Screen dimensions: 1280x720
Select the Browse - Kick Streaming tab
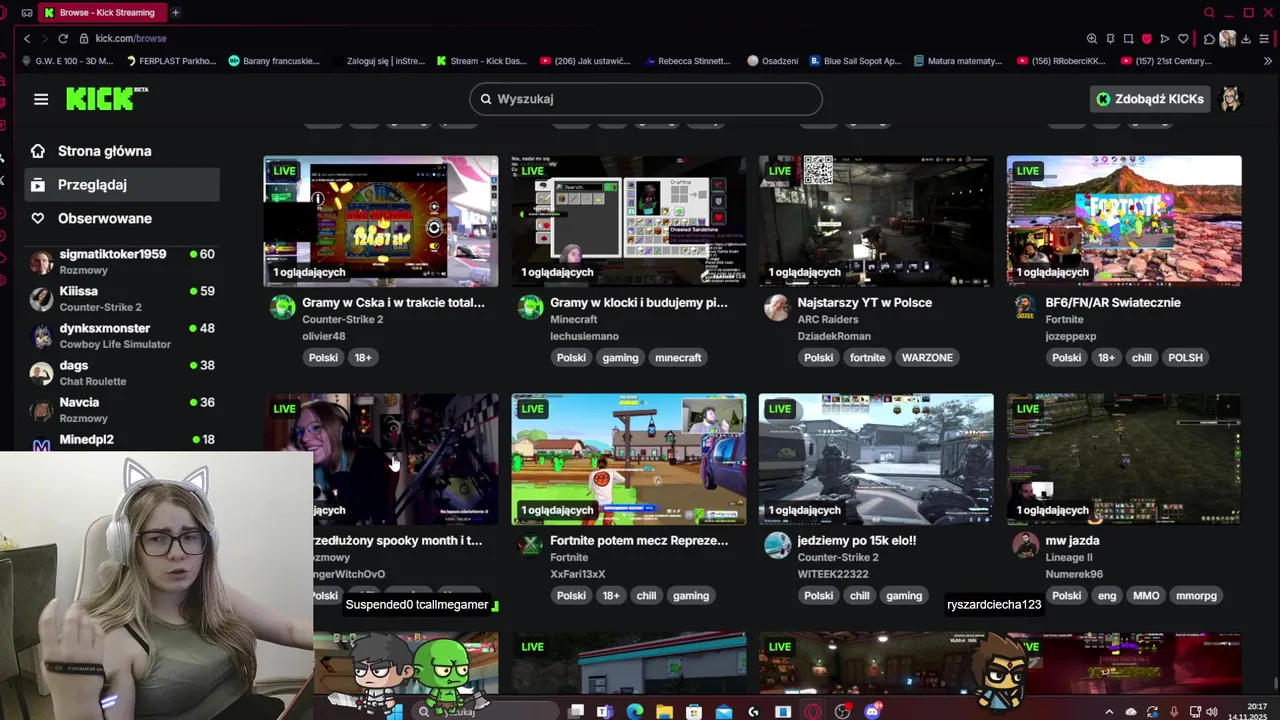pyautogui.click(x=100, y=12)
